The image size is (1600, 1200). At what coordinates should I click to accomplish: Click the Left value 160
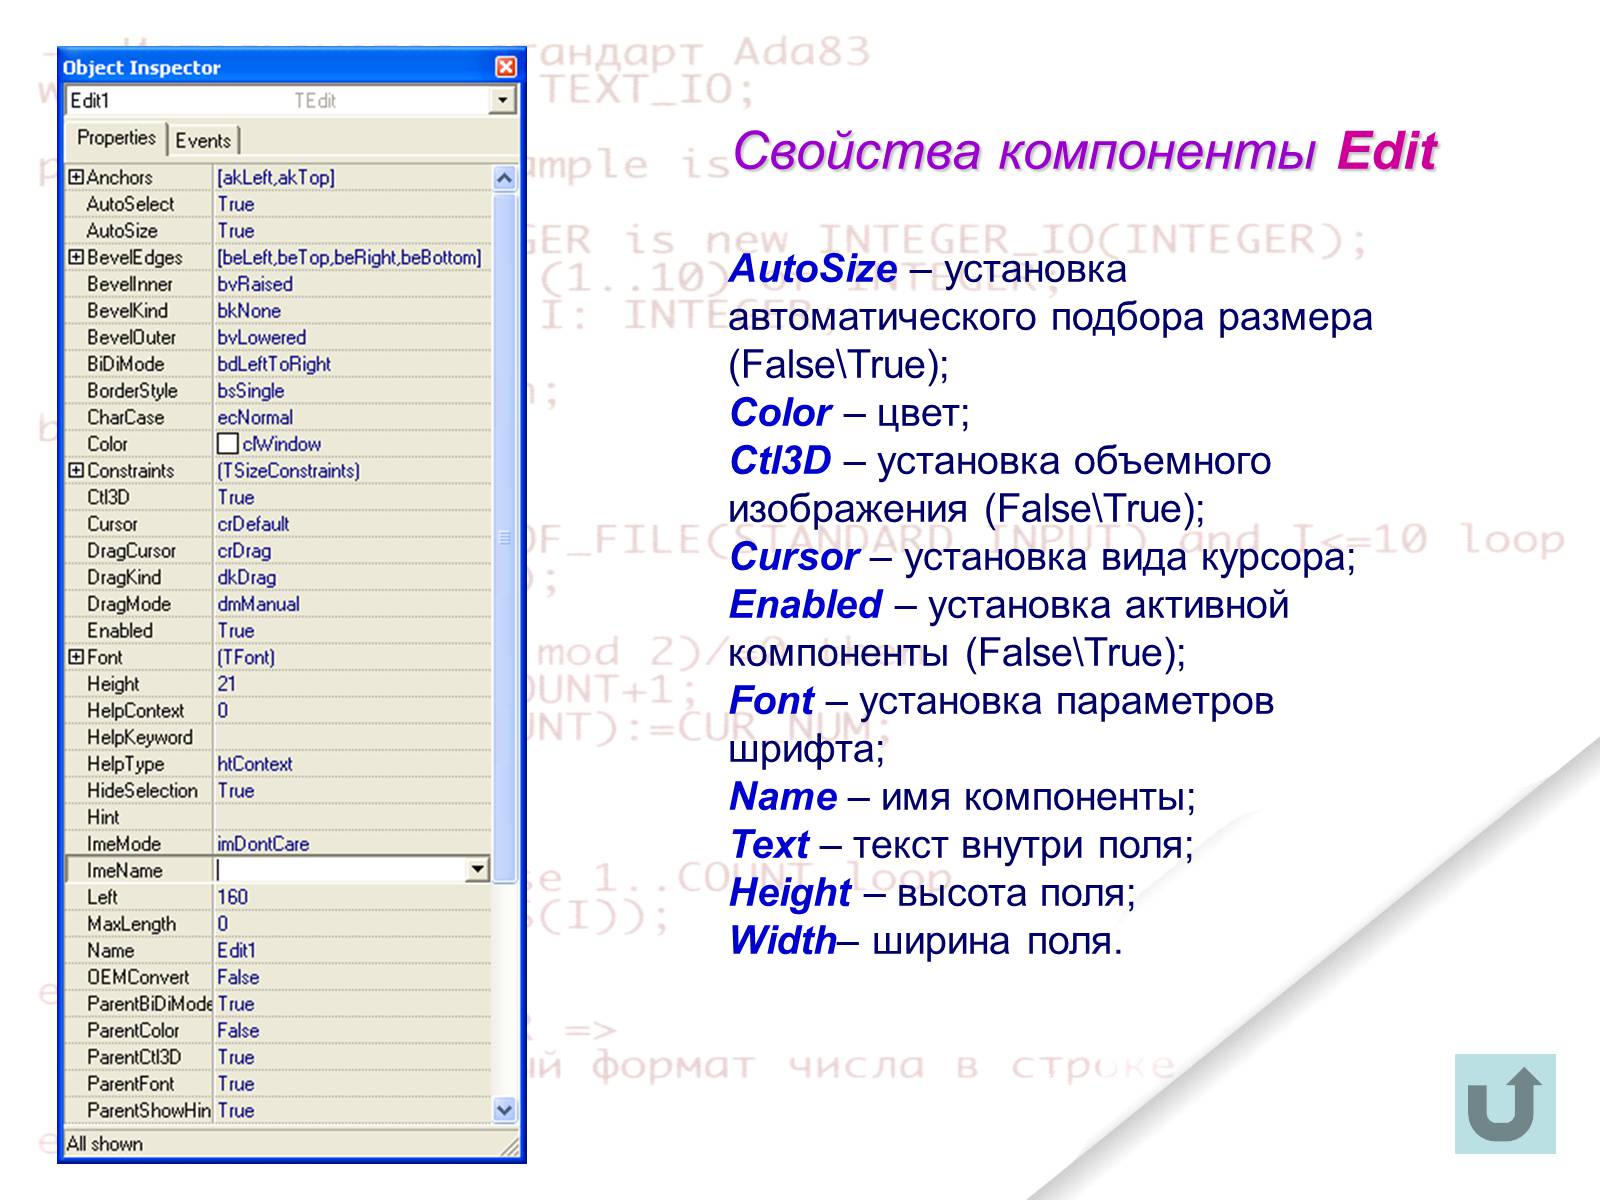(232, 897)
